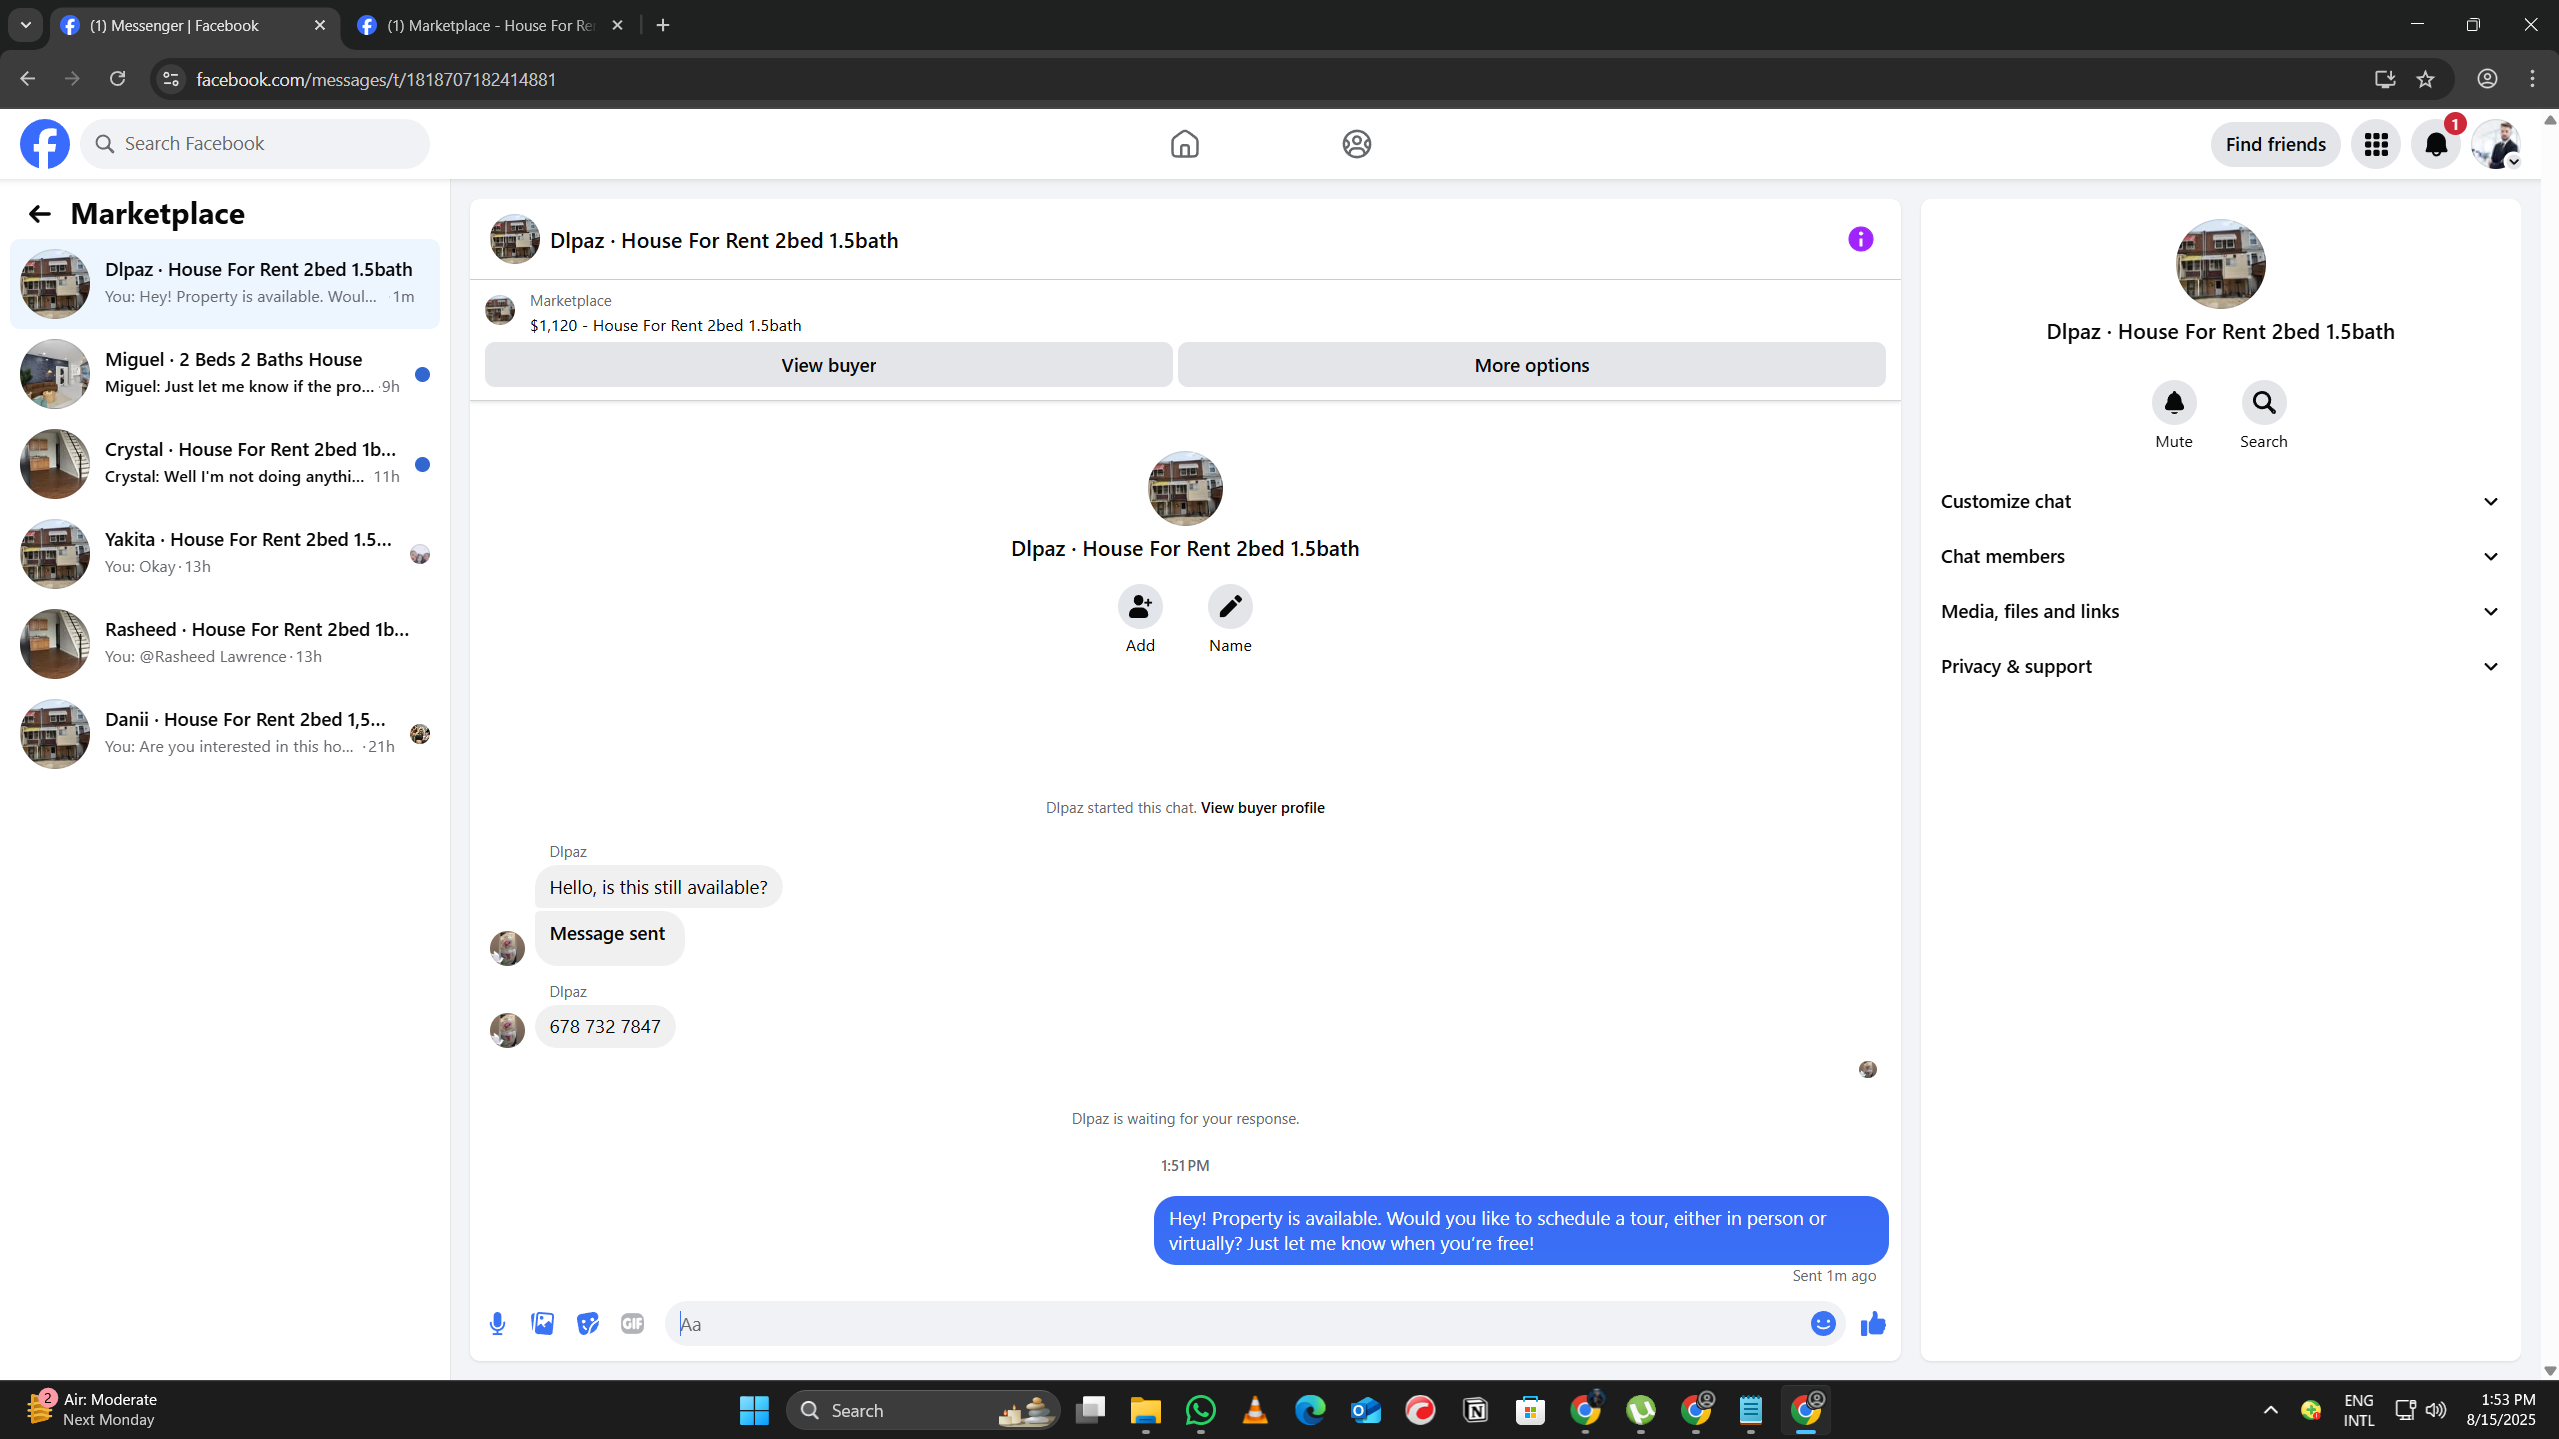This screenshot has height=1439, width=2559.
Task: Expand the Media, files and links section
Action: [2219, 611]
